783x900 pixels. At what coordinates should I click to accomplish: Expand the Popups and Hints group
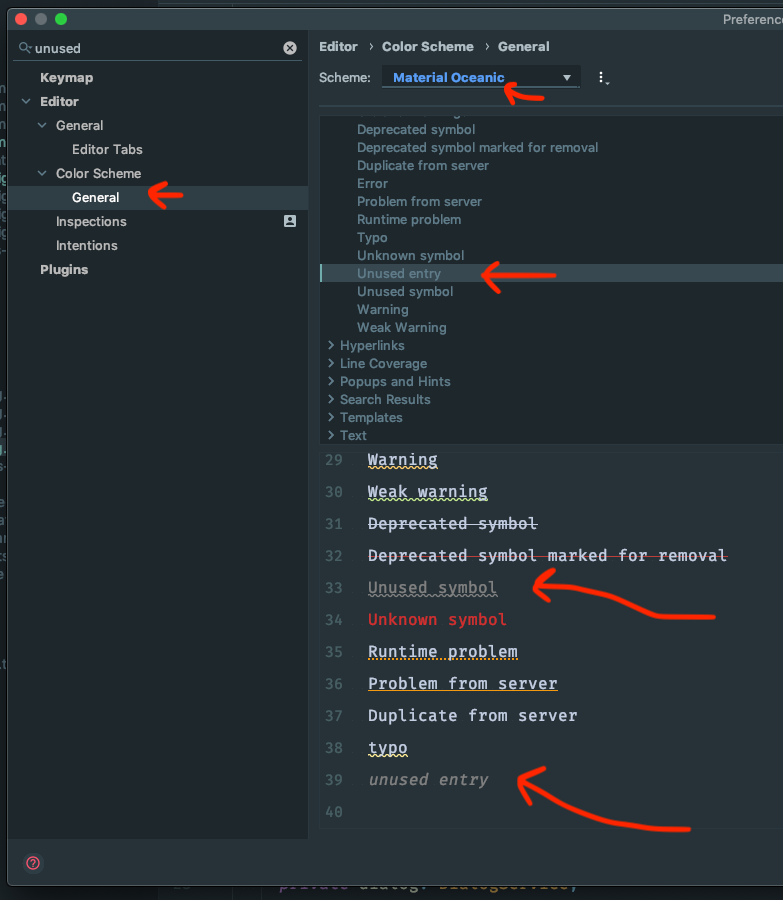coord(331,381)
